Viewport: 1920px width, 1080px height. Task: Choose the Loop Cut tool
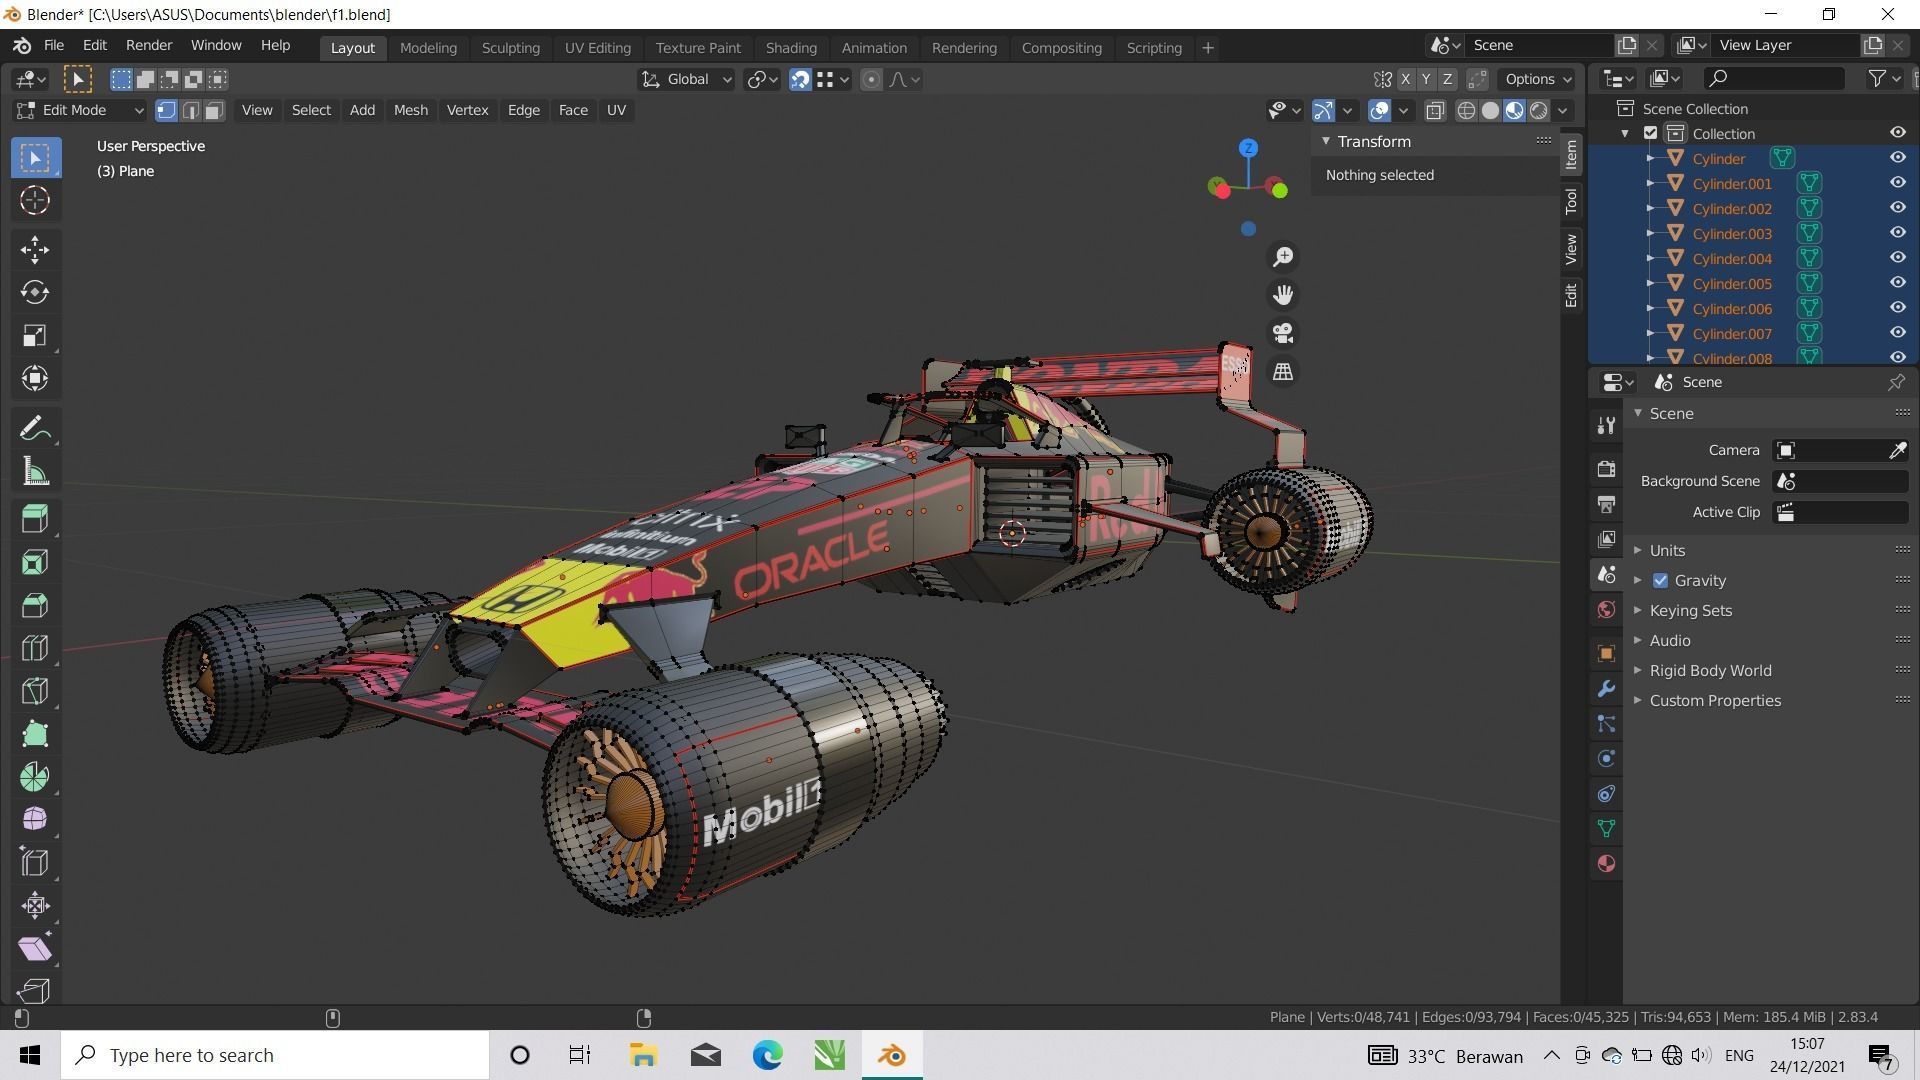point(35,648)
